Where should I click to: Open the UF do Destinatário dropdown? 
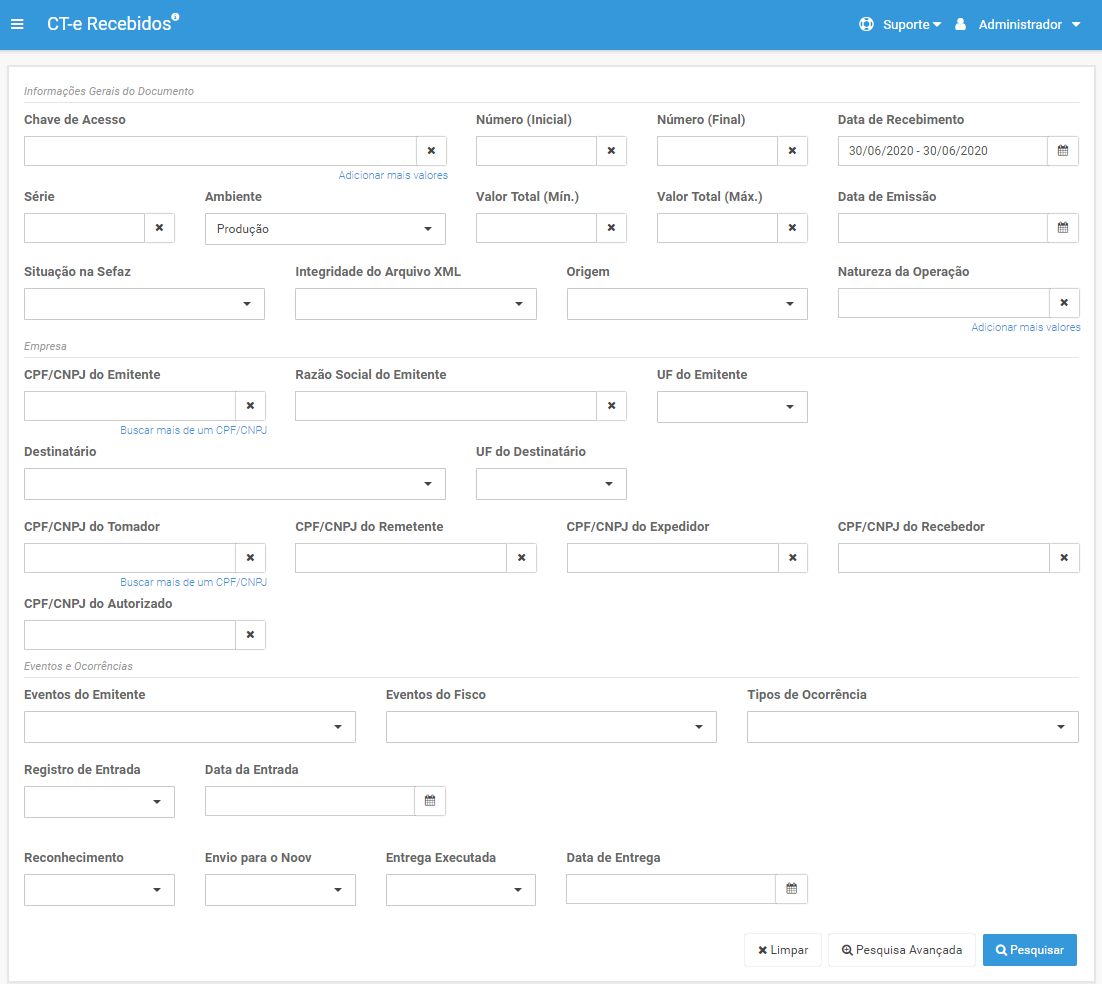551,484
